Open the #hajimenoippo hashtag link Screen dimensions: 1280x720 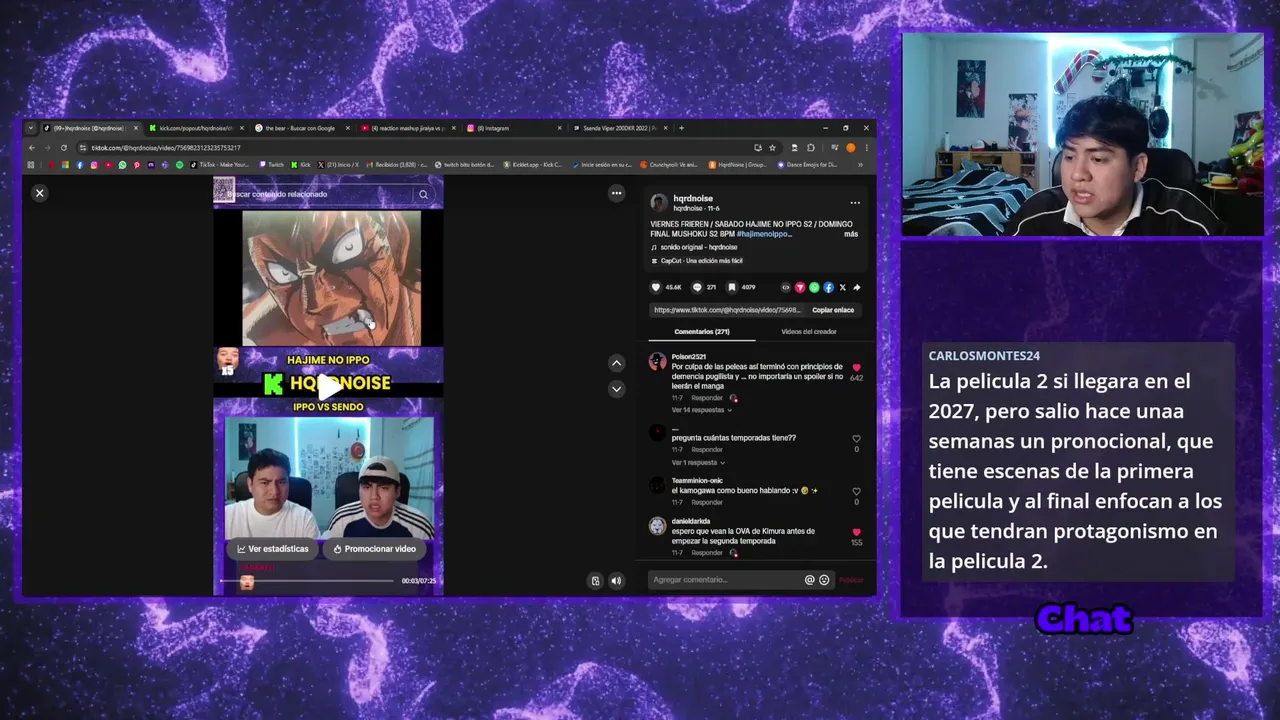pos(765,234)
